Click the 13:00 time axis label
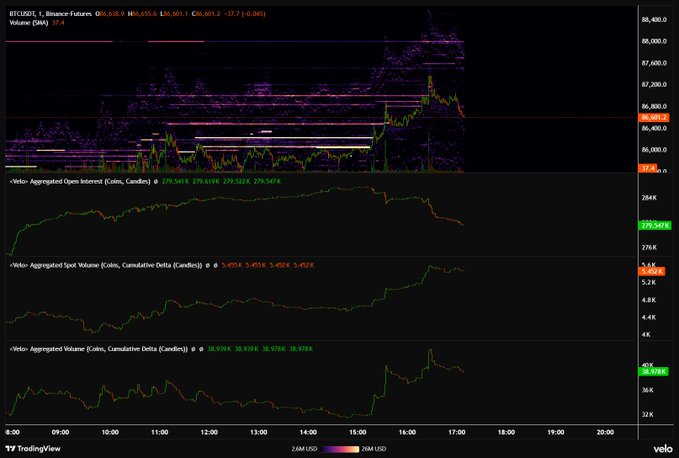The width and height of the screenshot is (679, 458). click(x=259, y=432)
